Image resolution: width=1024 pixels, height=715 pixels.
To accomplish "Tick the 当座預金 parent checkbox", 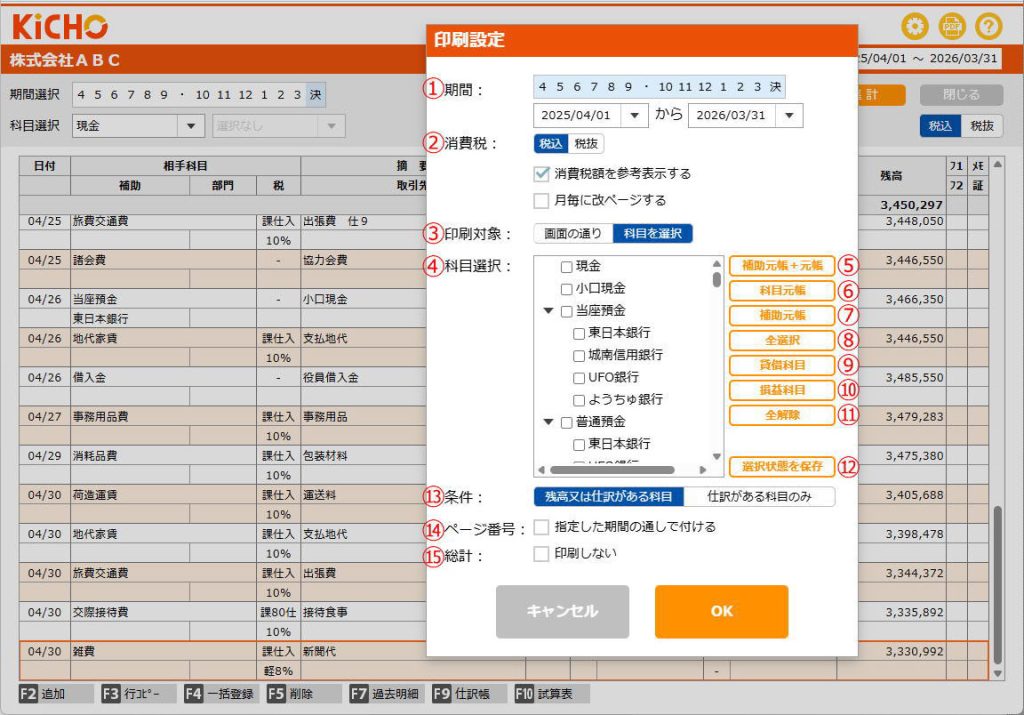I will pos(567,311).
